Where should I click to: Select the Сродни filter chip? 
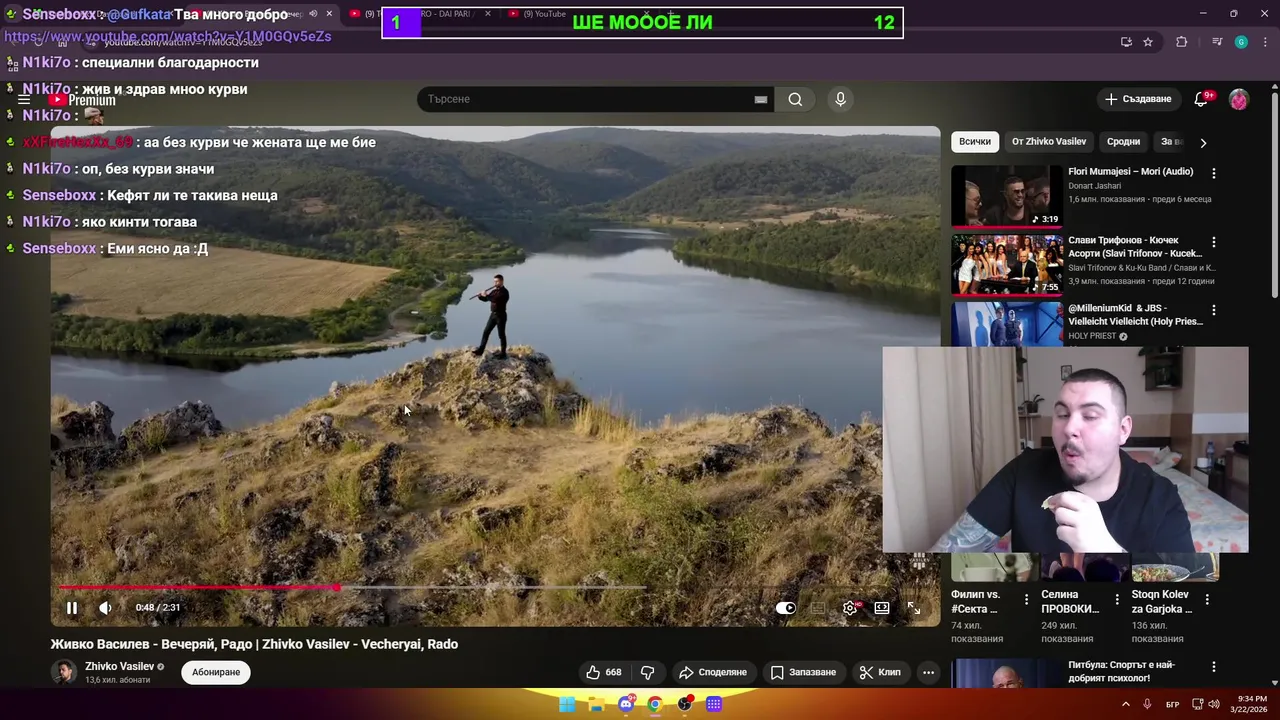(1123, 142)
